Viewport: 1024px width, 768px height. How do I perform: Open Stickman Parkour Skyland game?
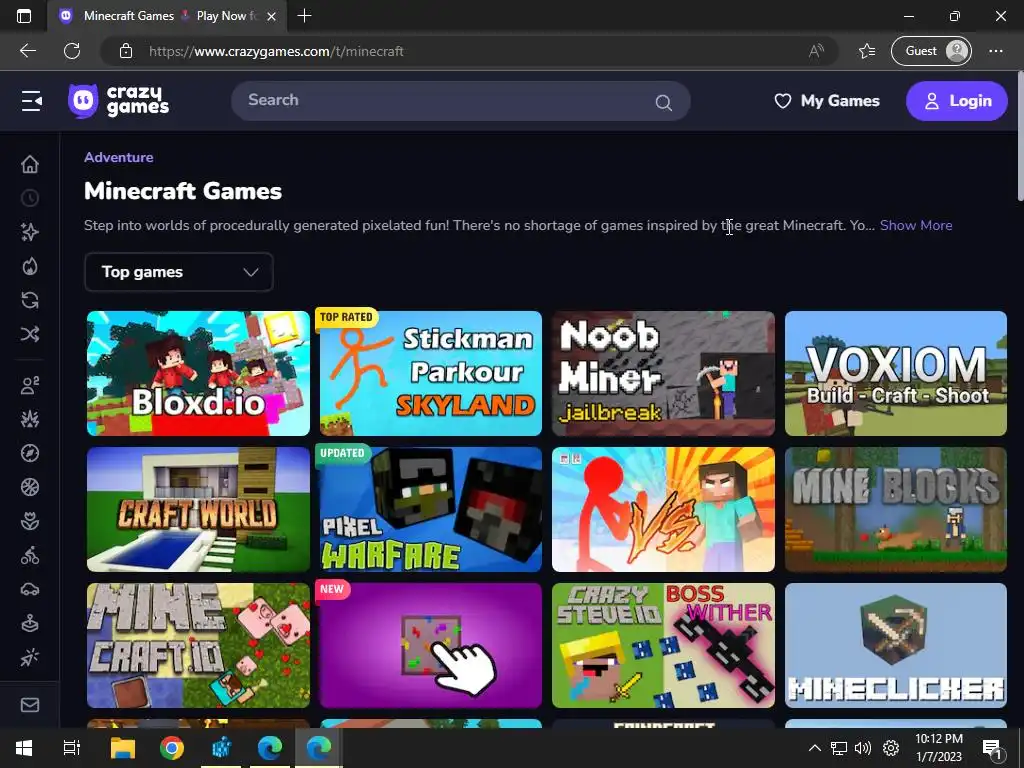(431, 374)
